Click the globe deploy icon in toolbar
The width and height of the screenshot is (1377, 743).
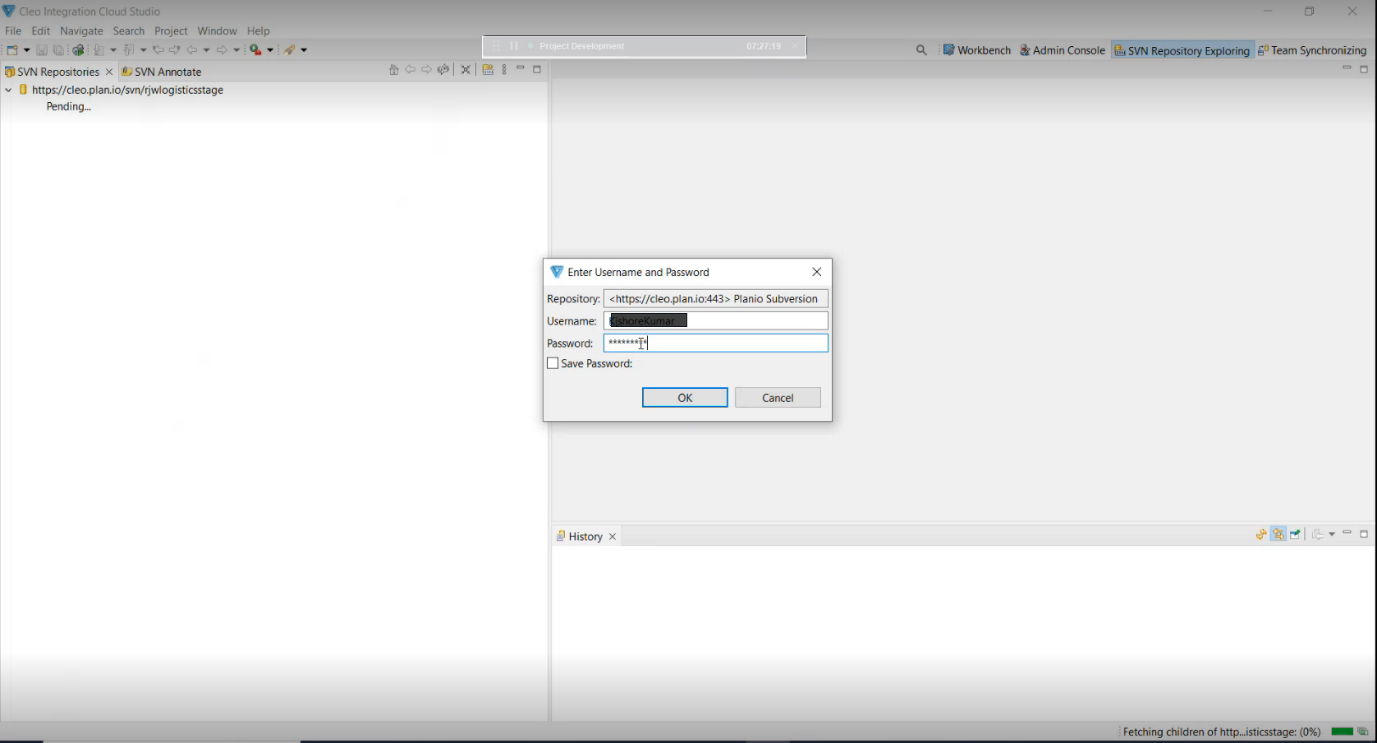point(78,50)
